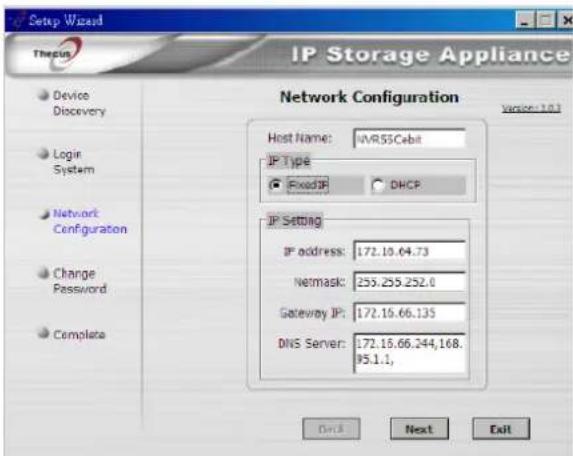Click the Setup Wizard title bar icon
573x456 pixels.
coord(18,20)
